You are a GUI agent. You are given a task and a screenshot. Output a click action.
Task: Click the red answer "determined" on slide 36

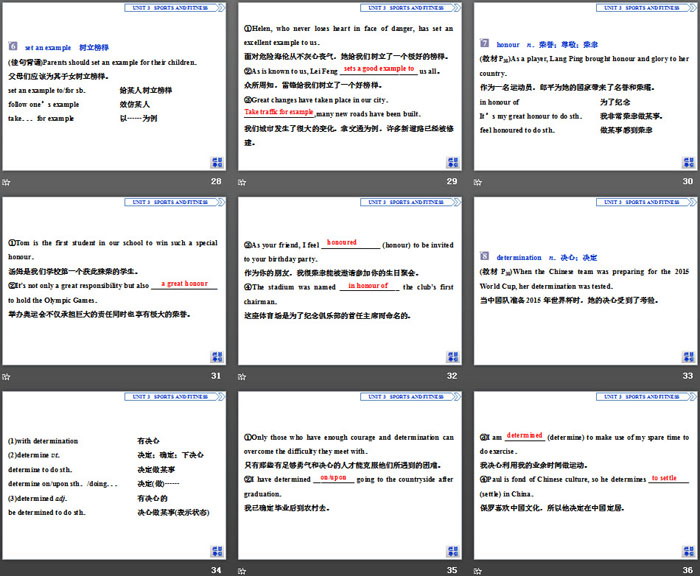pyautogui.click(x=524, y=436)
